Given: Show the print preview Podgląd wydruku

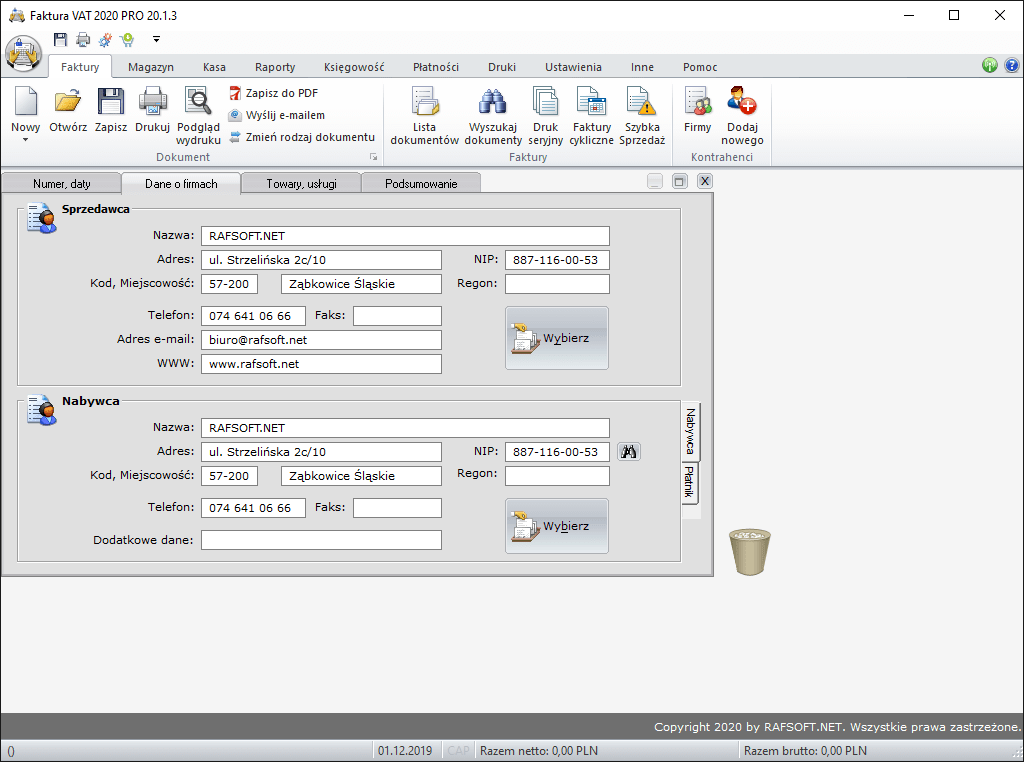Looking at the screenshot, I should tap(199, 116).
